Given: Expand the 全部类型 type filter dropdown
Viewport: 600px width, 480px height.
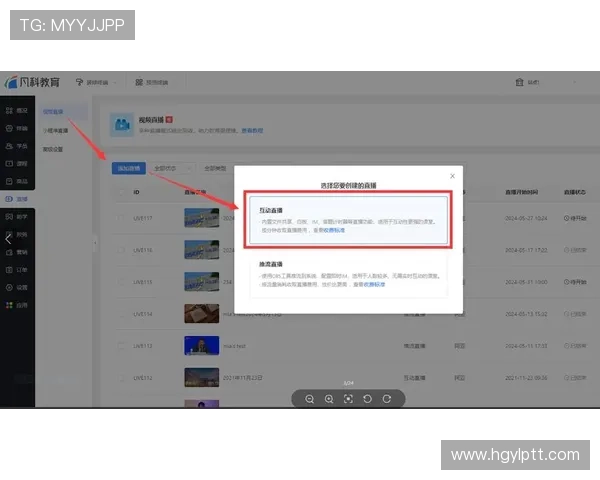Looking at the screenshot, I should 216,168.
